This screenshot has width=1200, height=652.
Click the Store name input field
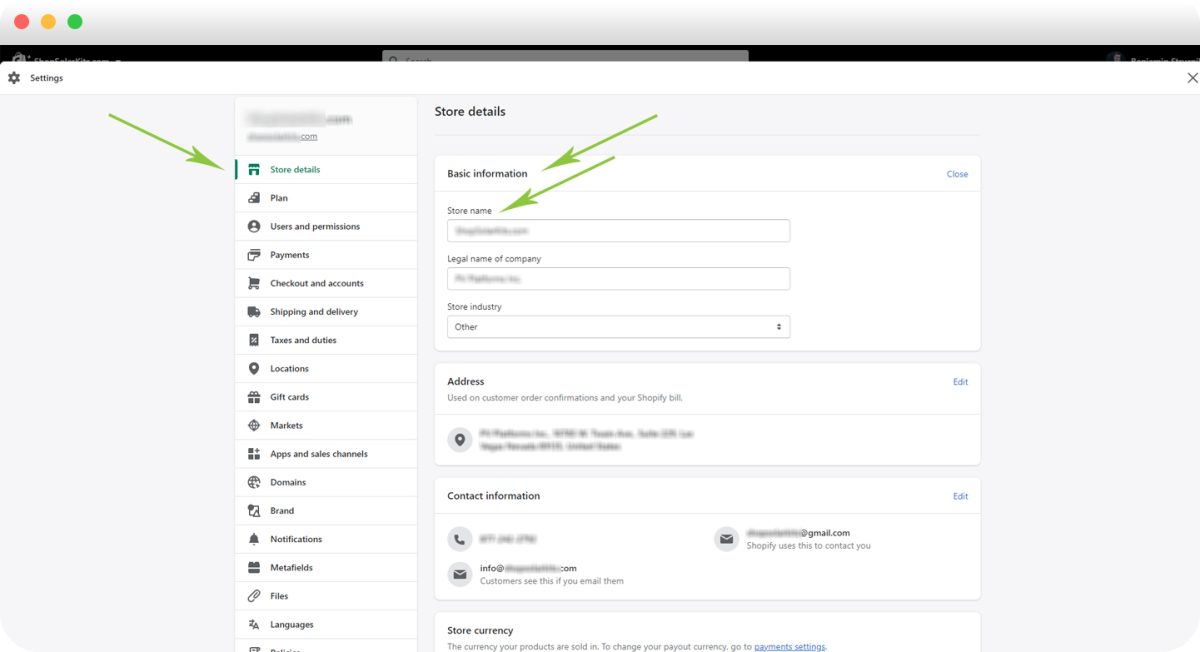coord(617,230)
